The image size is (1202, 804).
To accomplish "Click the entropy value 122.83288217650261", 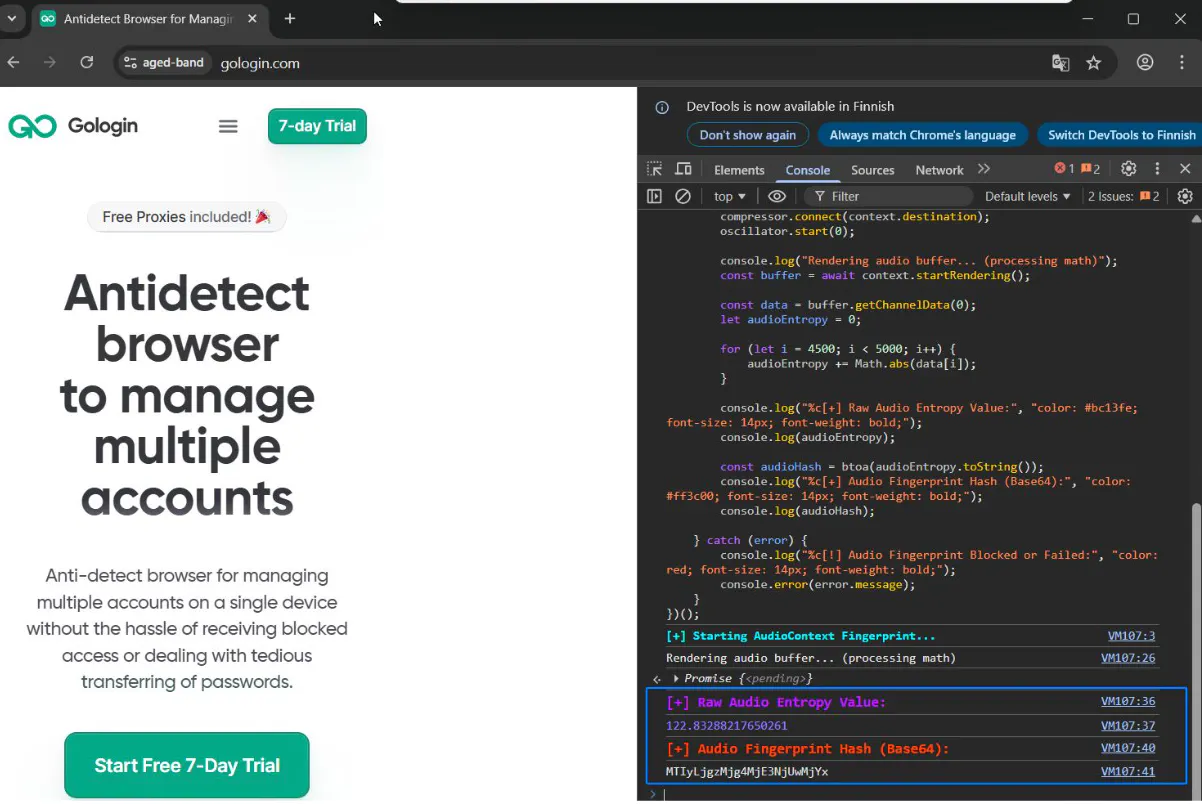I will 727,726.
